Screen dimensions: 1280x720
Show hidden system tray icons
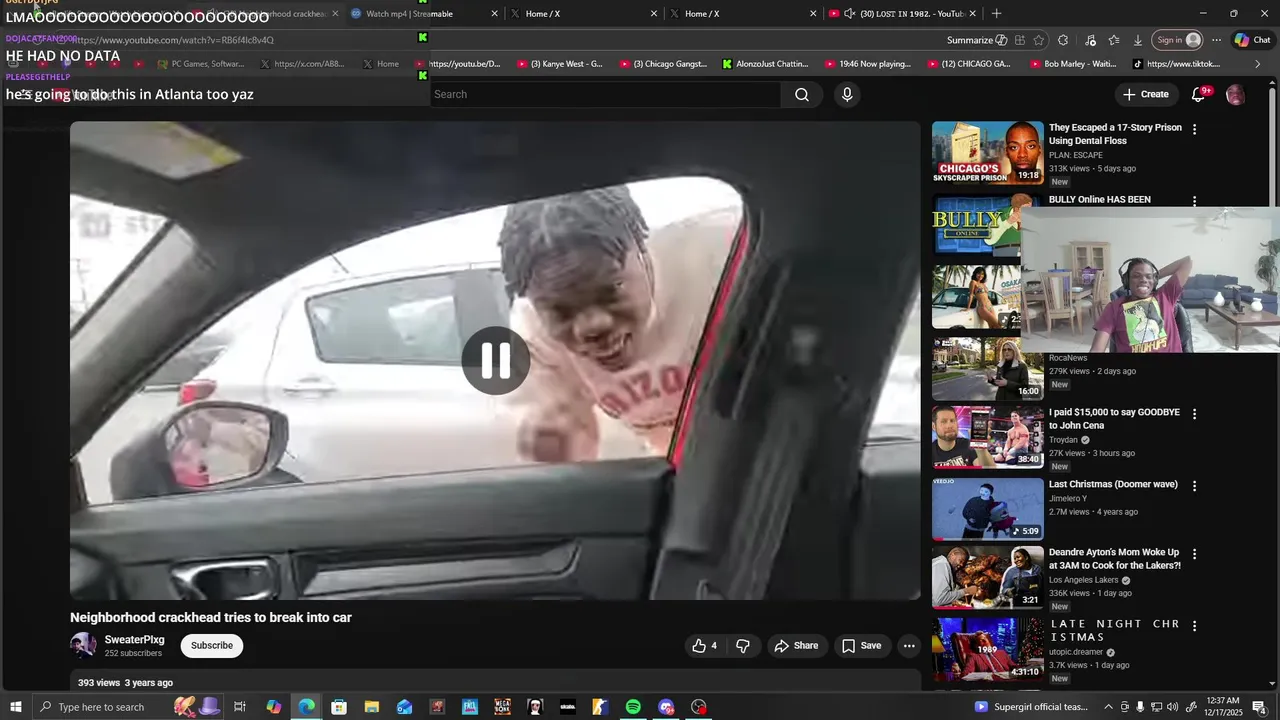tap(1108, 707)
